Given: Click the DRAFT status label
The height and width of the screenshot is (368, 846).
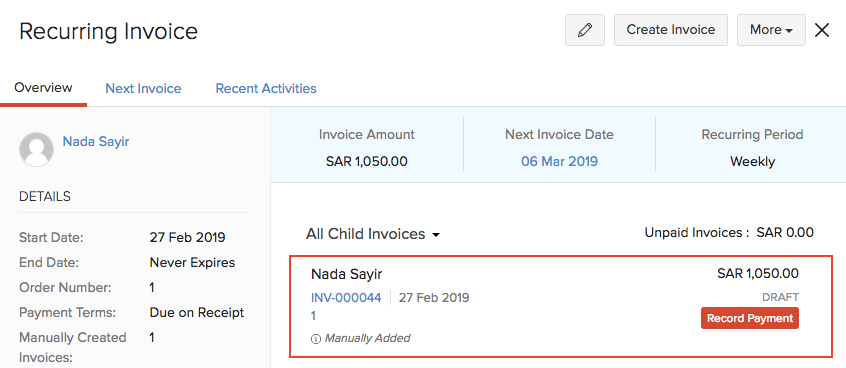Looking at the screenshot, I should click(x=780, y=297).
